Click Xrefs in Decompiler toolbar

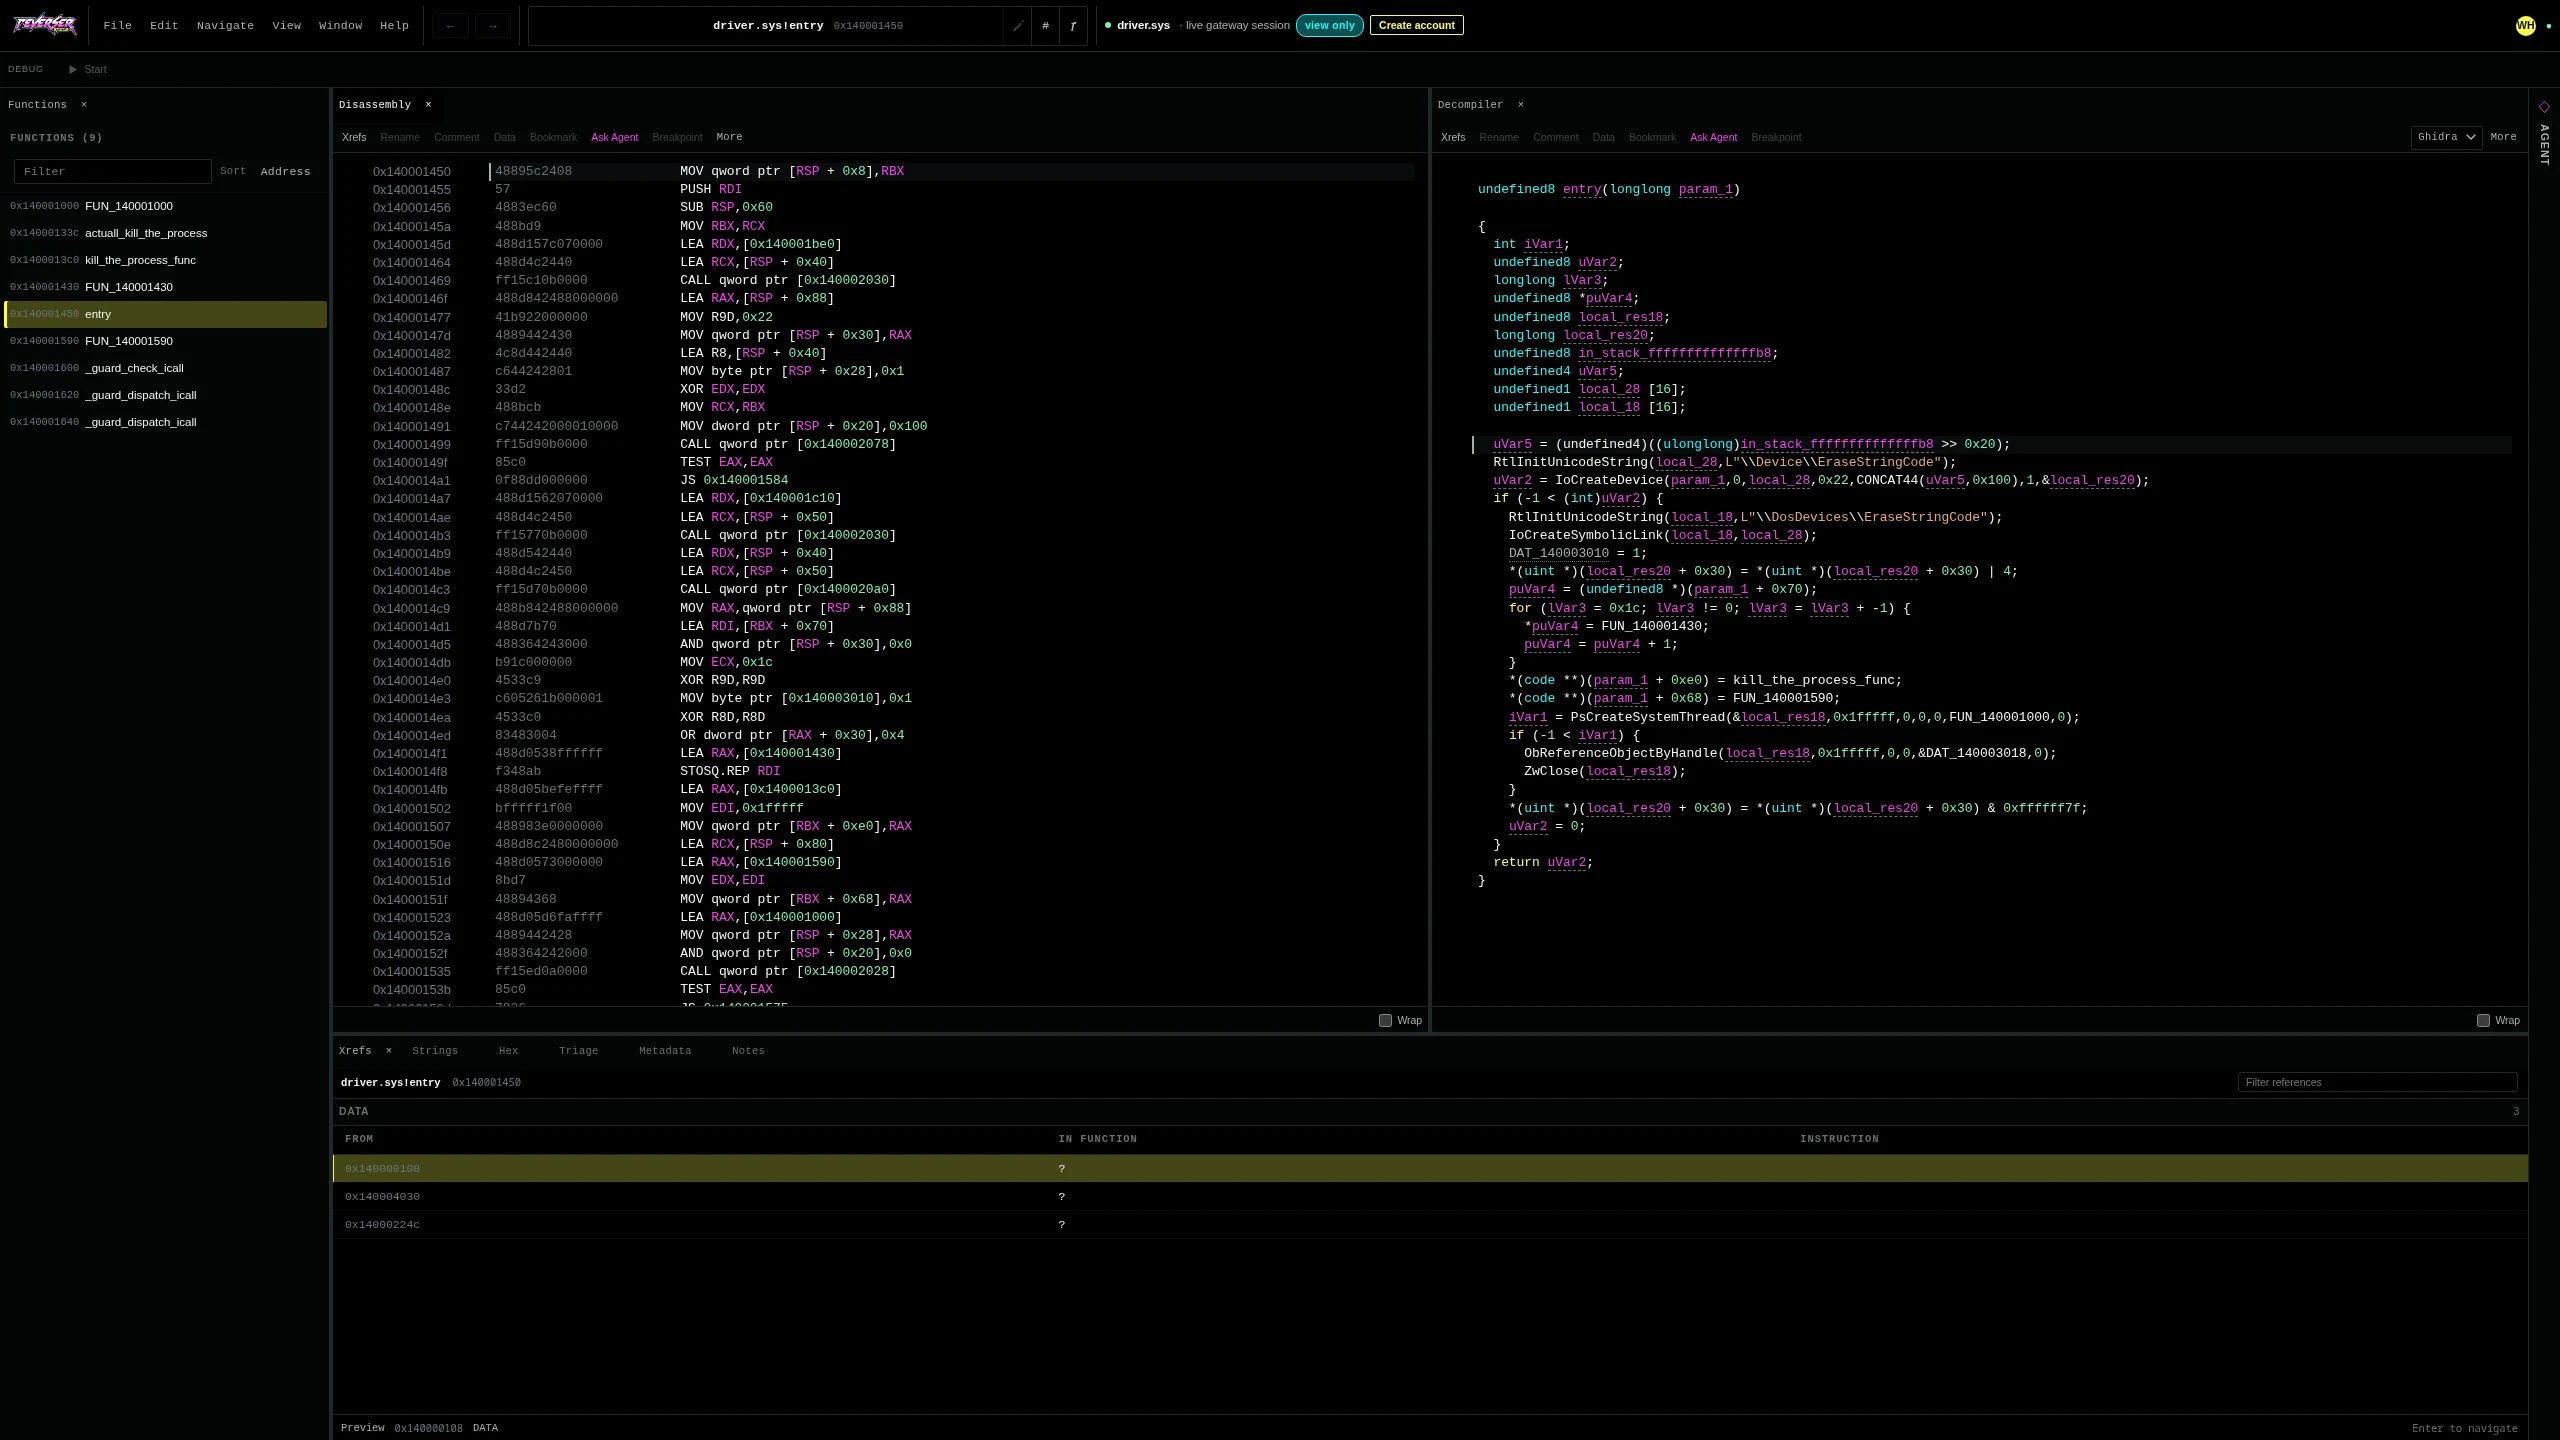tap(1453, 137)
